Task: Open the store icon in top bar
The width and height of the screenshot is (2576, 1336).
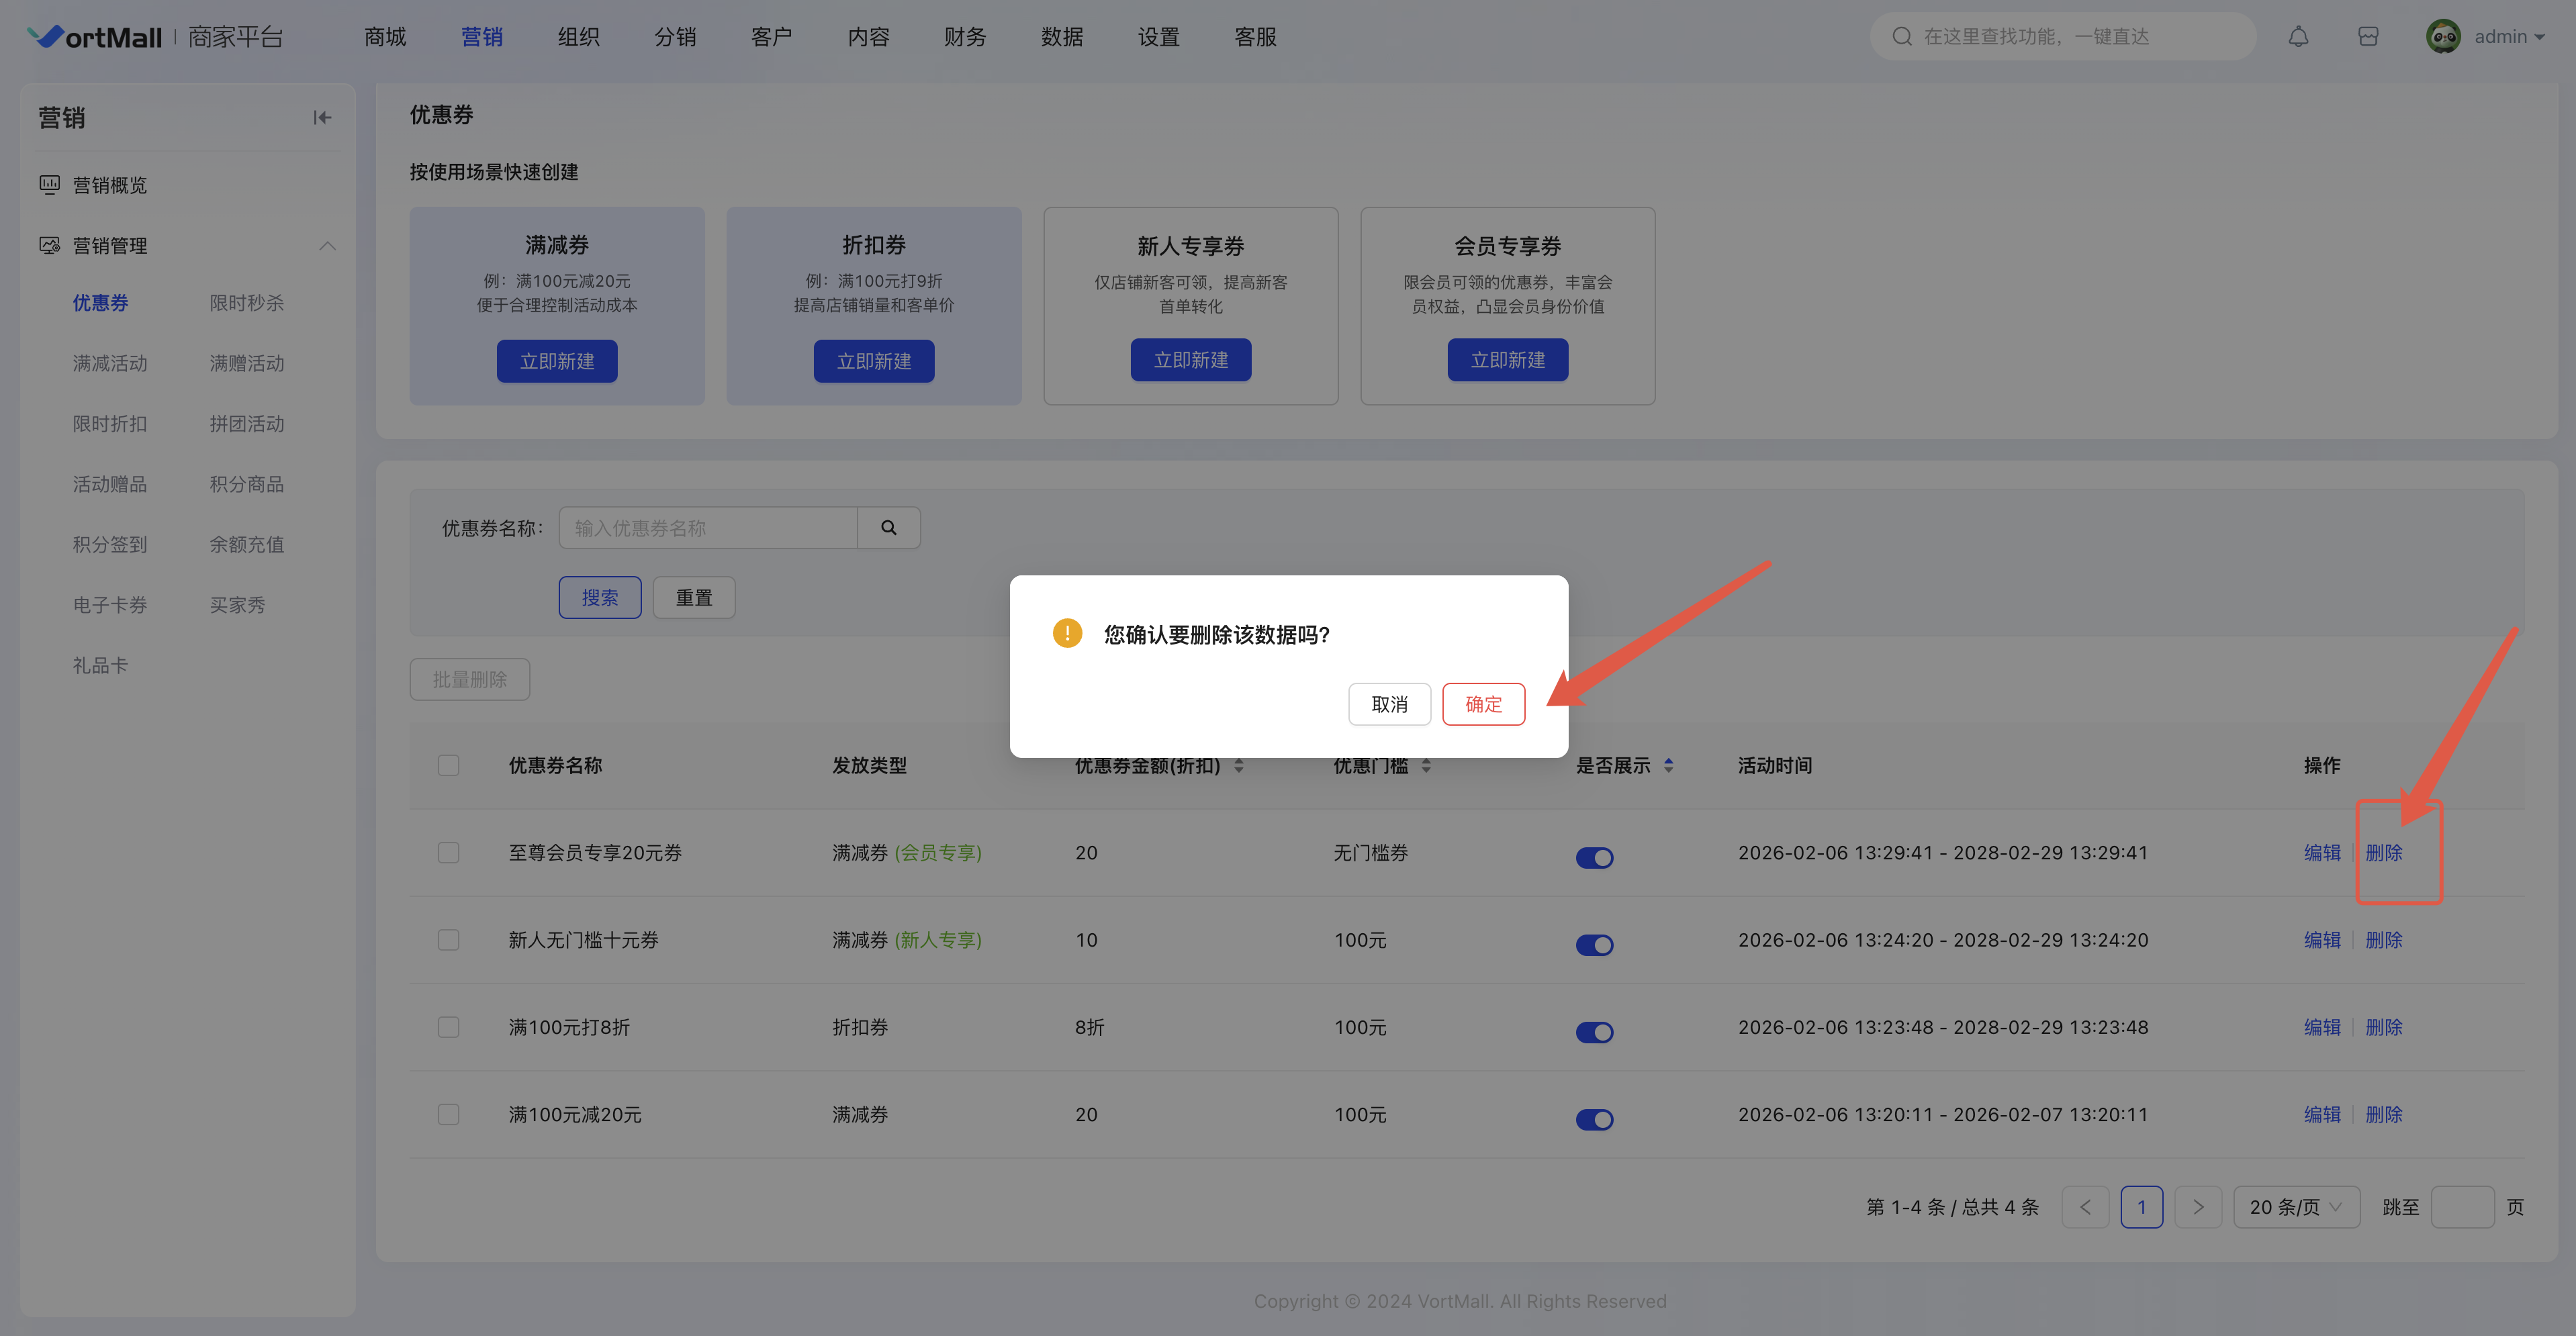Action: [x=2367, y=37]
